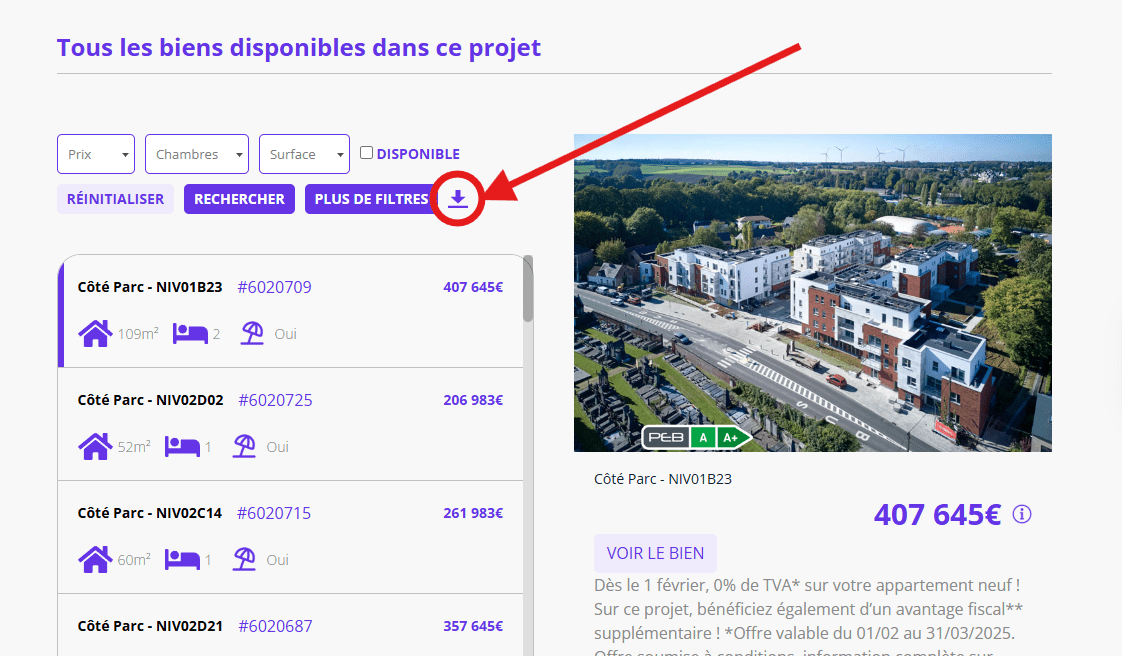Open VOIR LE BIEN for selected property
The width and height of the screenshot is (1122, 656).
point(655,553)
